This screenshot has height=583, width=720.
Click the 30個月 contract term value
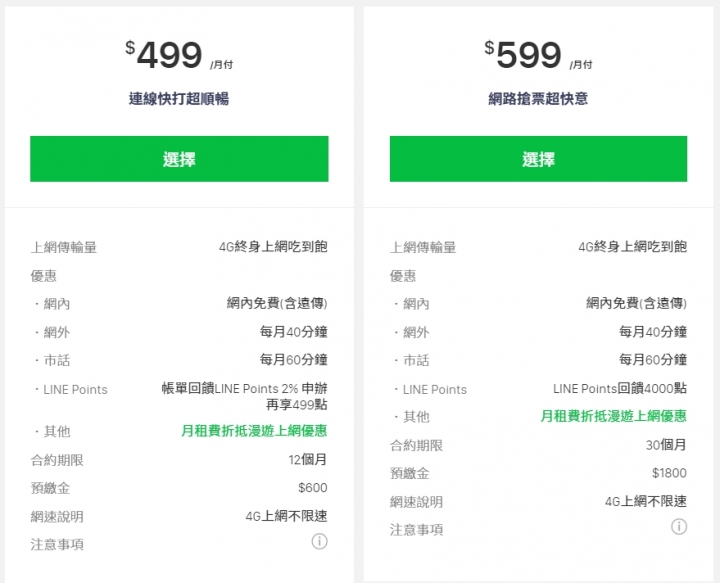666,445
